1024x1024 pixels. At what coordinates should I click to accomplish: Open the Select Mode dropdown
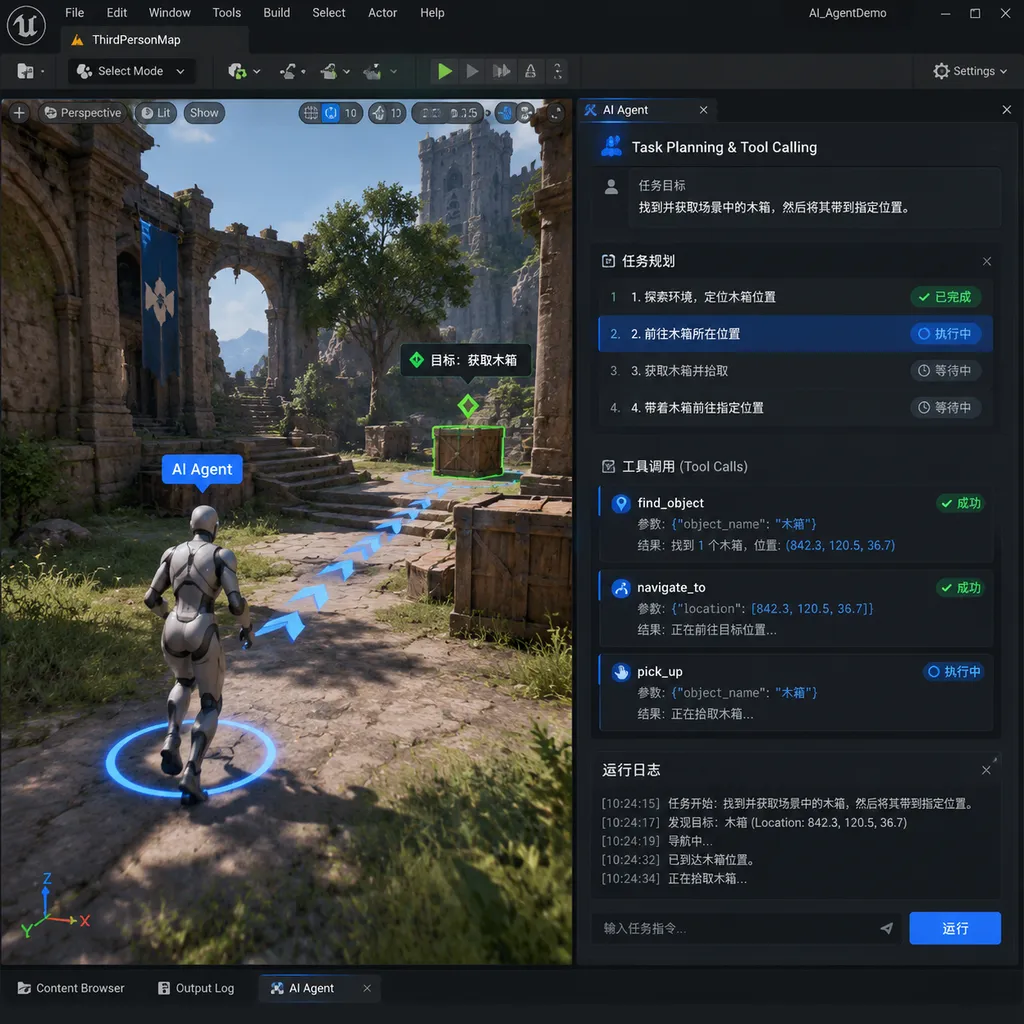131,71
